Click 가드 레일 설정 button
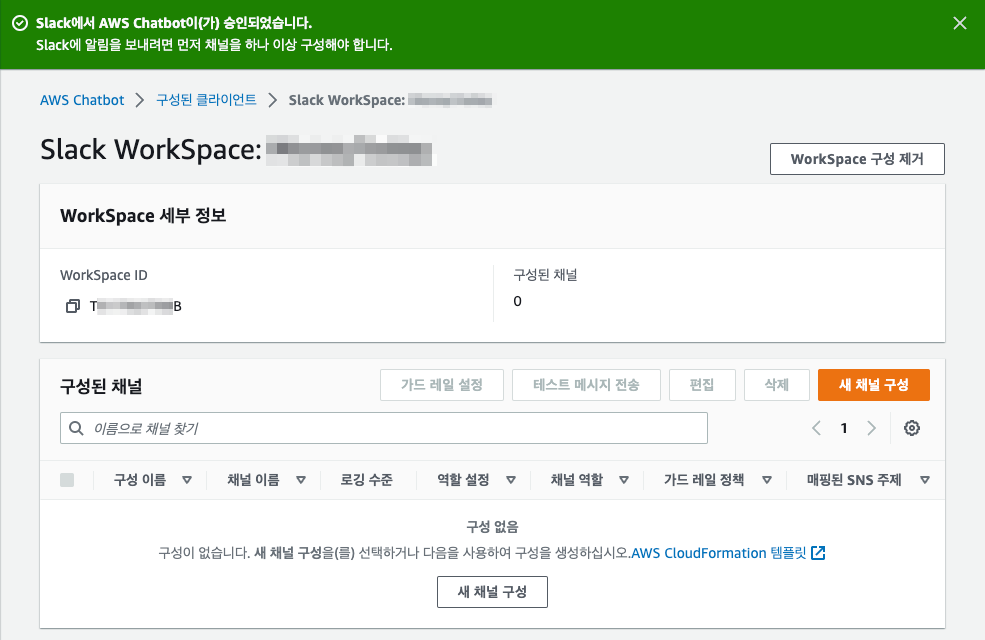The height and width of the screenshot is (640, 985). pos(442,384)
